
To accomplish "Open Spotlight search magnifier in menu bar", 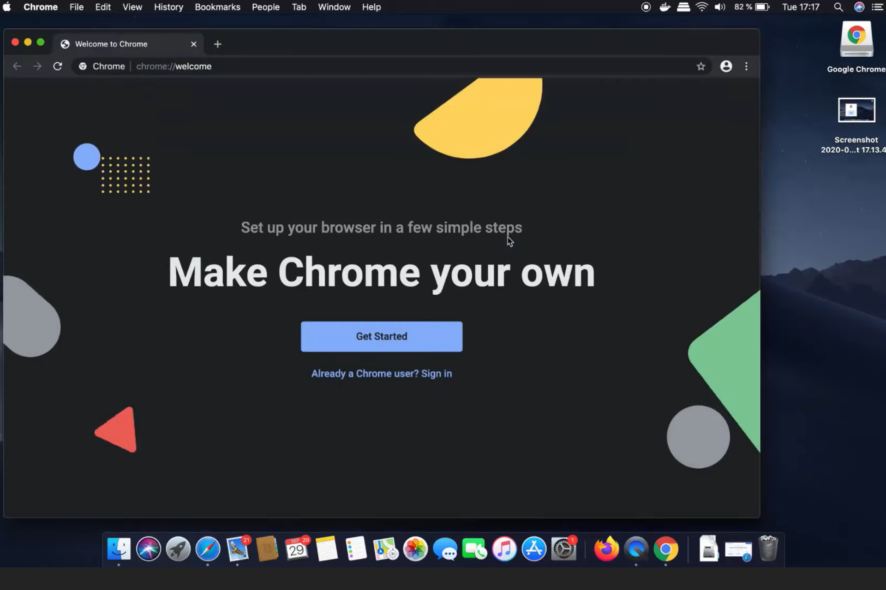I will (839, 7).
